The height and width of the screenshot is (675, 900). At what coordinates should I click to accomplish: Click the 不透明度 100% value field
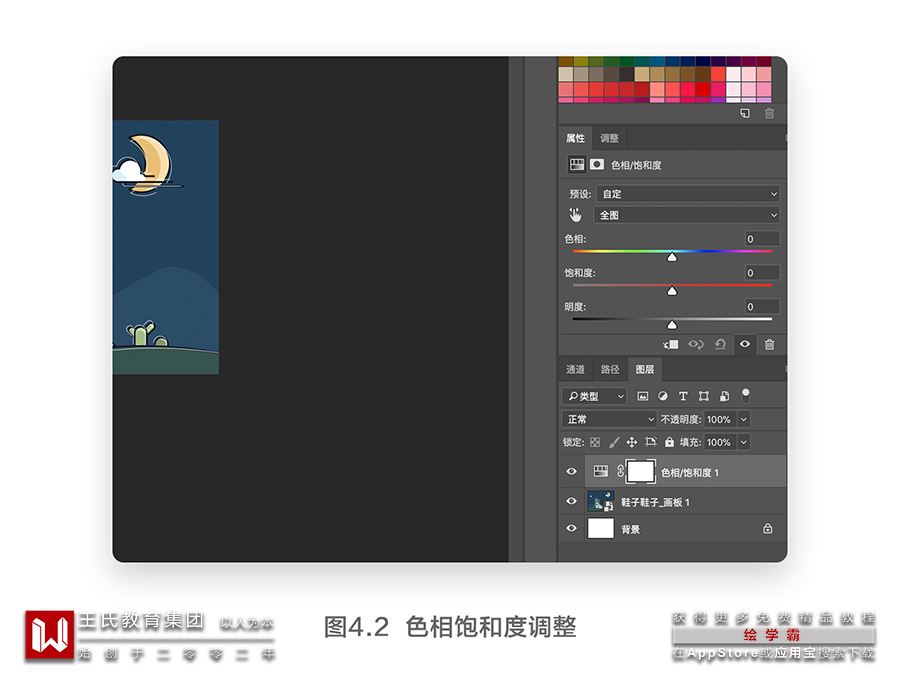[x=720, y=419]
